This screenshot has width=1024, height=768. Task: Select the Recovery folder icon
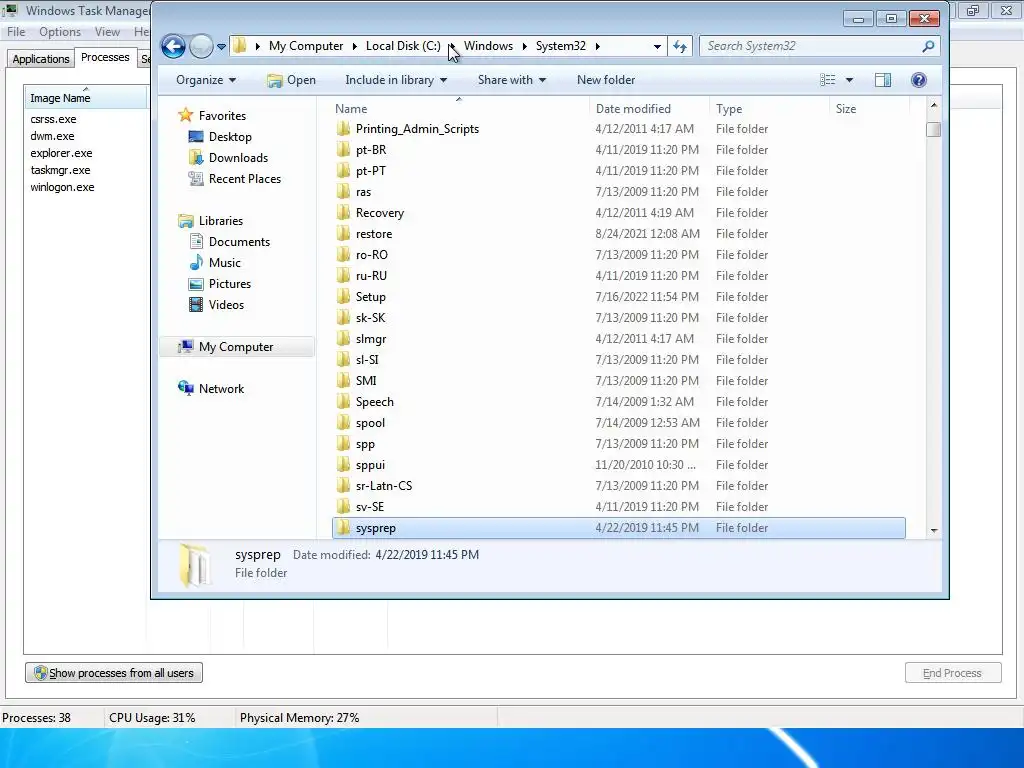(x=344, y=212)
